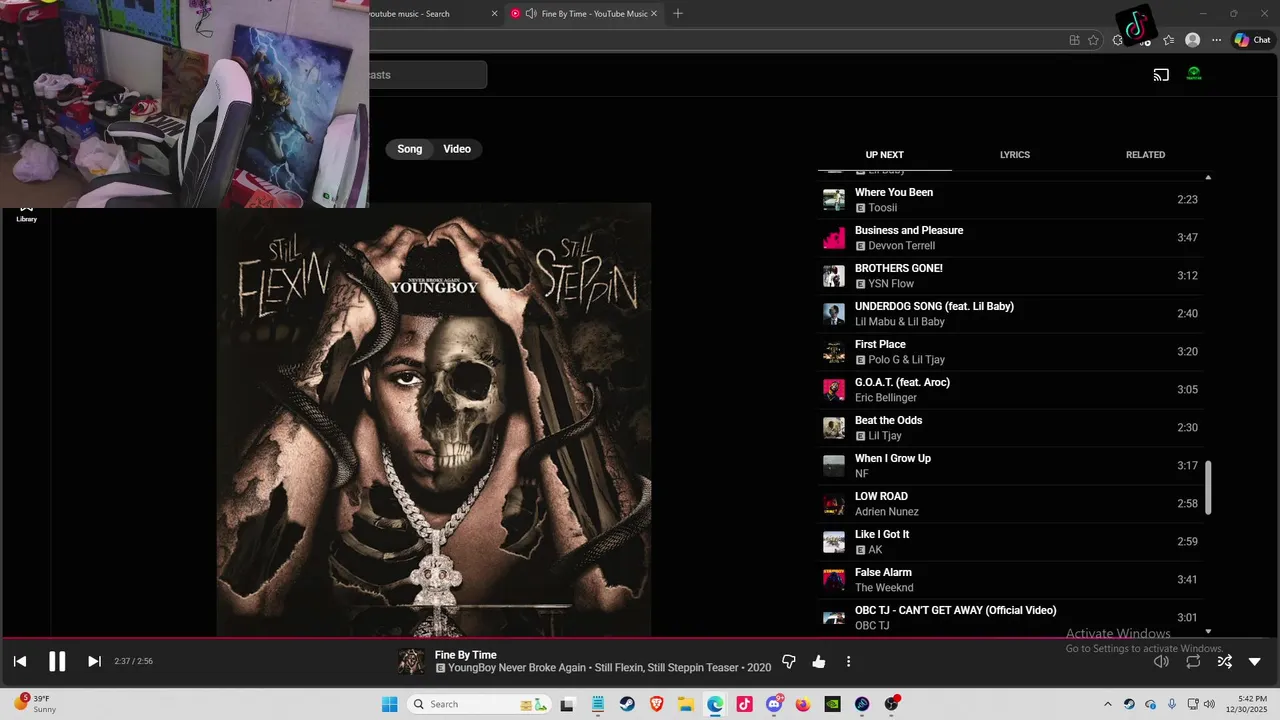The height and width of the screenshot is (720, 1280).
Task: Play G.O.A.T. (feat. Aroc) from queue
Action: click(x=1010, y=390)
